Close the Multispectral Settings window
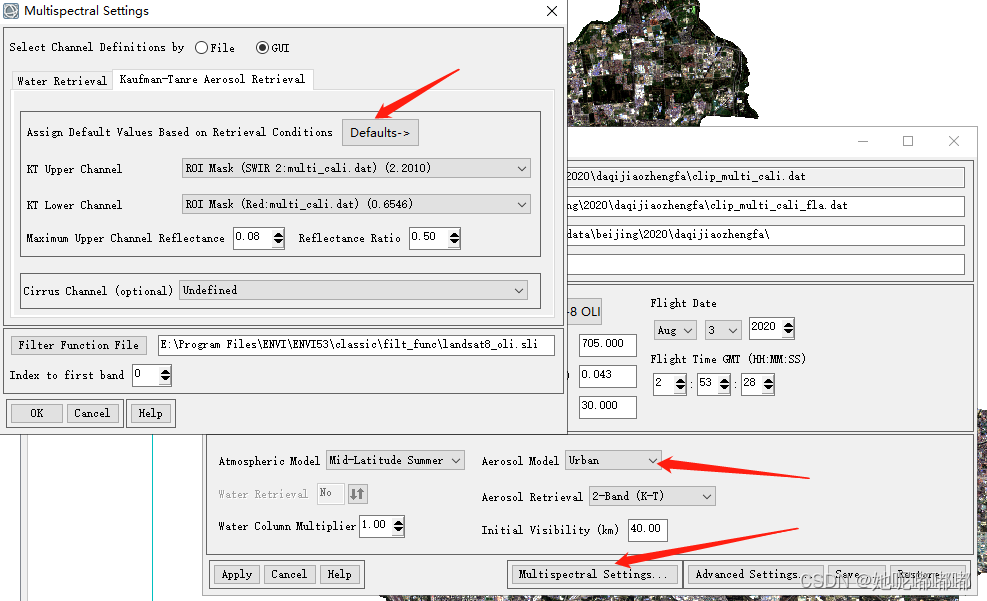This screenshot has width=987, height=601. tap(551, 11)
